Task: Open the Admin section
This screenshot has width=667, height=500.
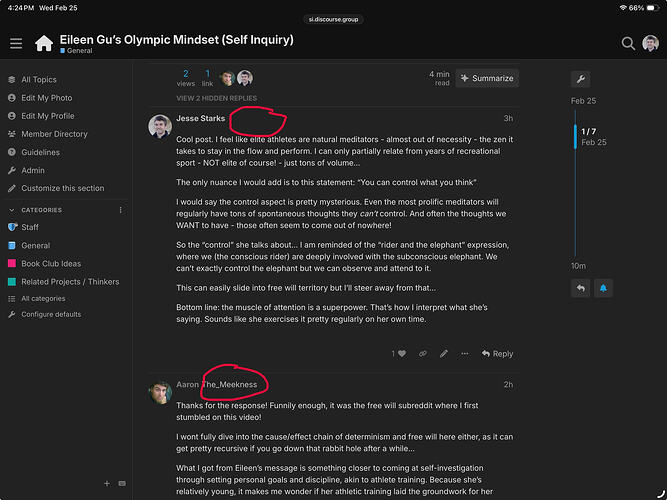Action: coord(33,170)
